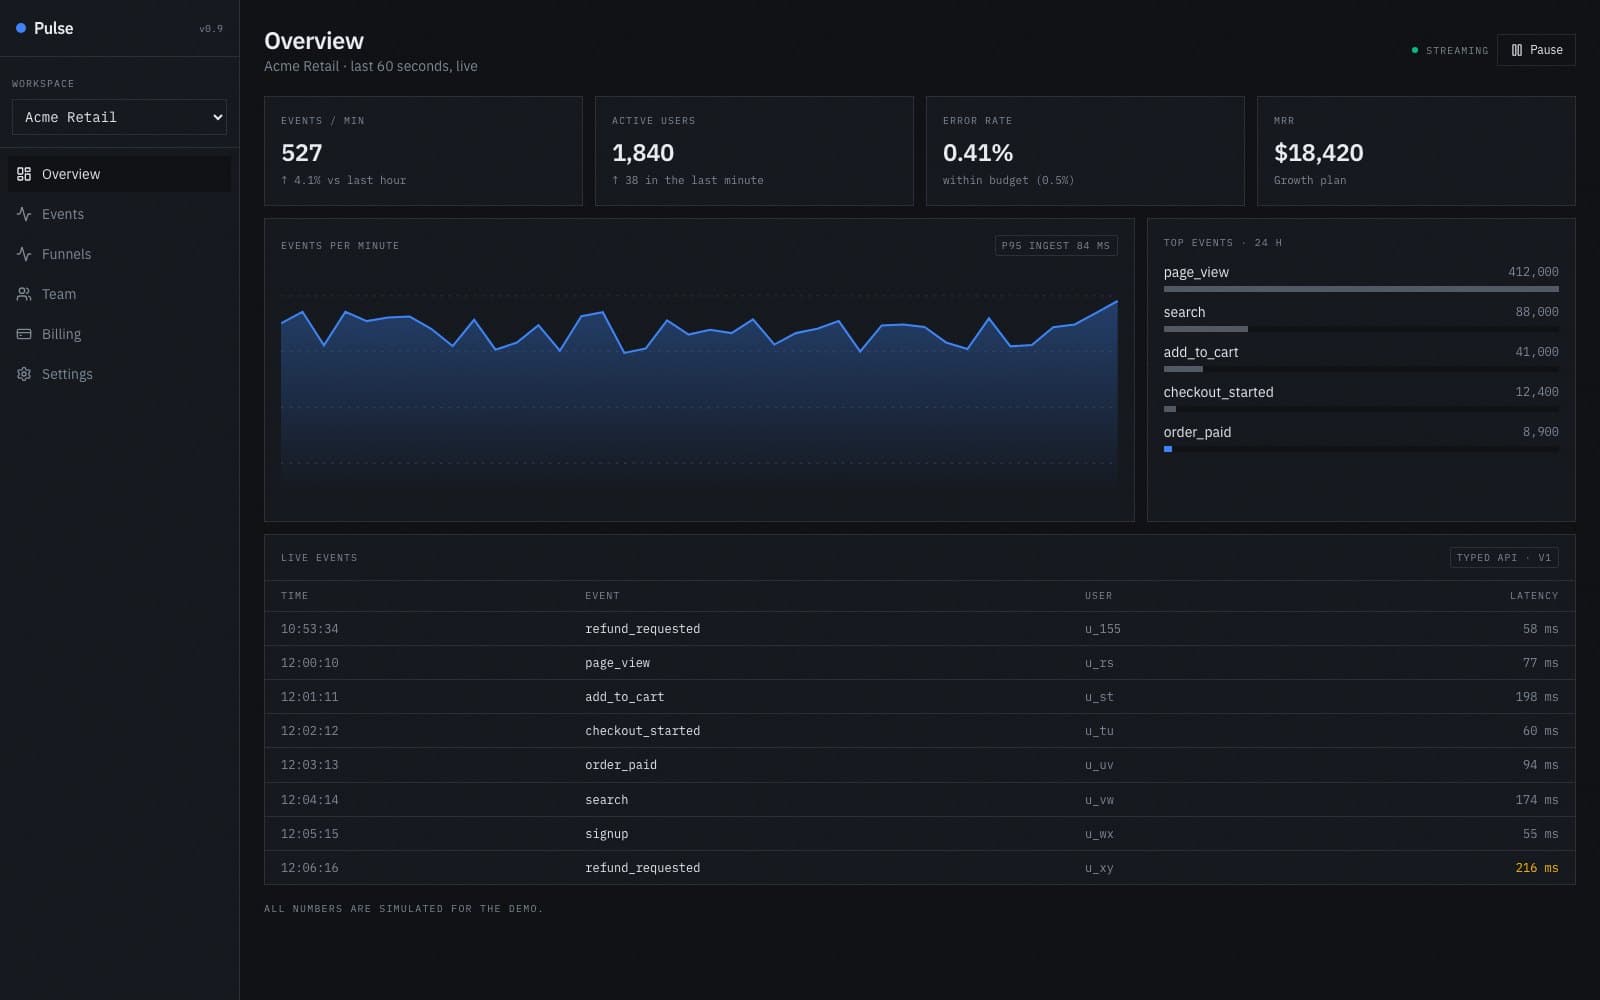Screen dimensions: 1600x1000
Task: Click the Active Users card showing 1,840
Action: pyautogui.click(x=754, y=151)
